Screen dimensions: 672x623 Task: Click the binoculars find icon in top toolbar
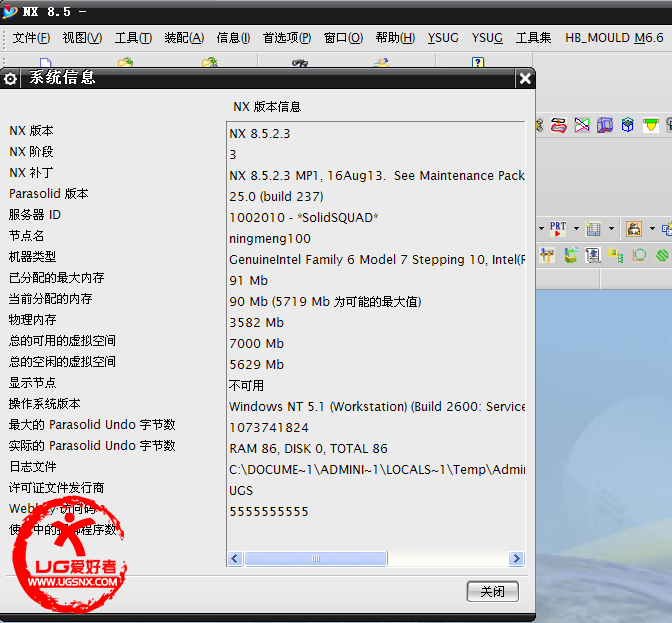(x=300, y=63)
